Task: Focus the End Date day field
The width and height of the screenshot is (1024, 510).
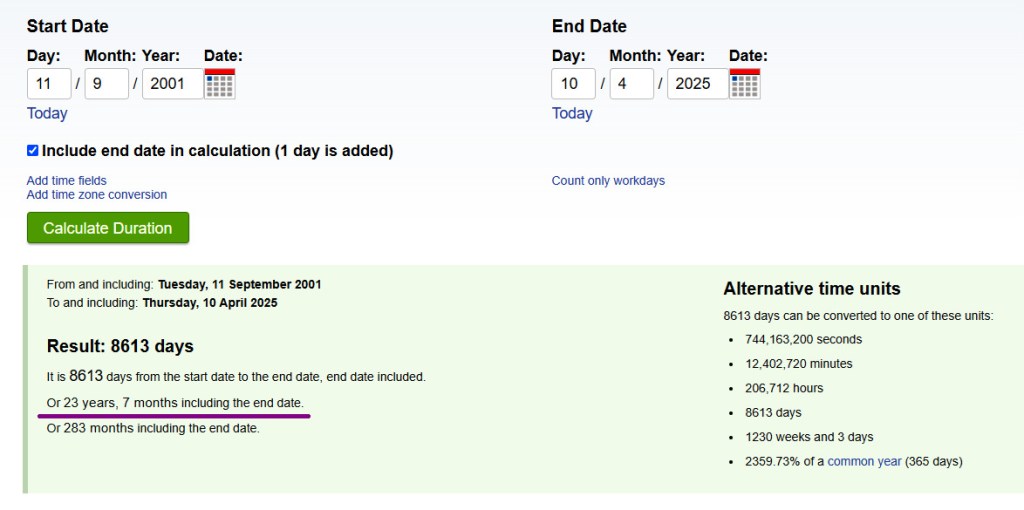Action: click(x=573, y=84)
